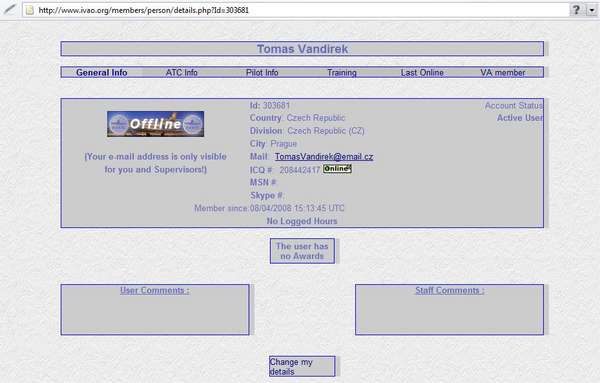This screenshot has width=600, height=383.
Task: Click the pencil edit icon beside address bar
Action: [x=10, y=8]
